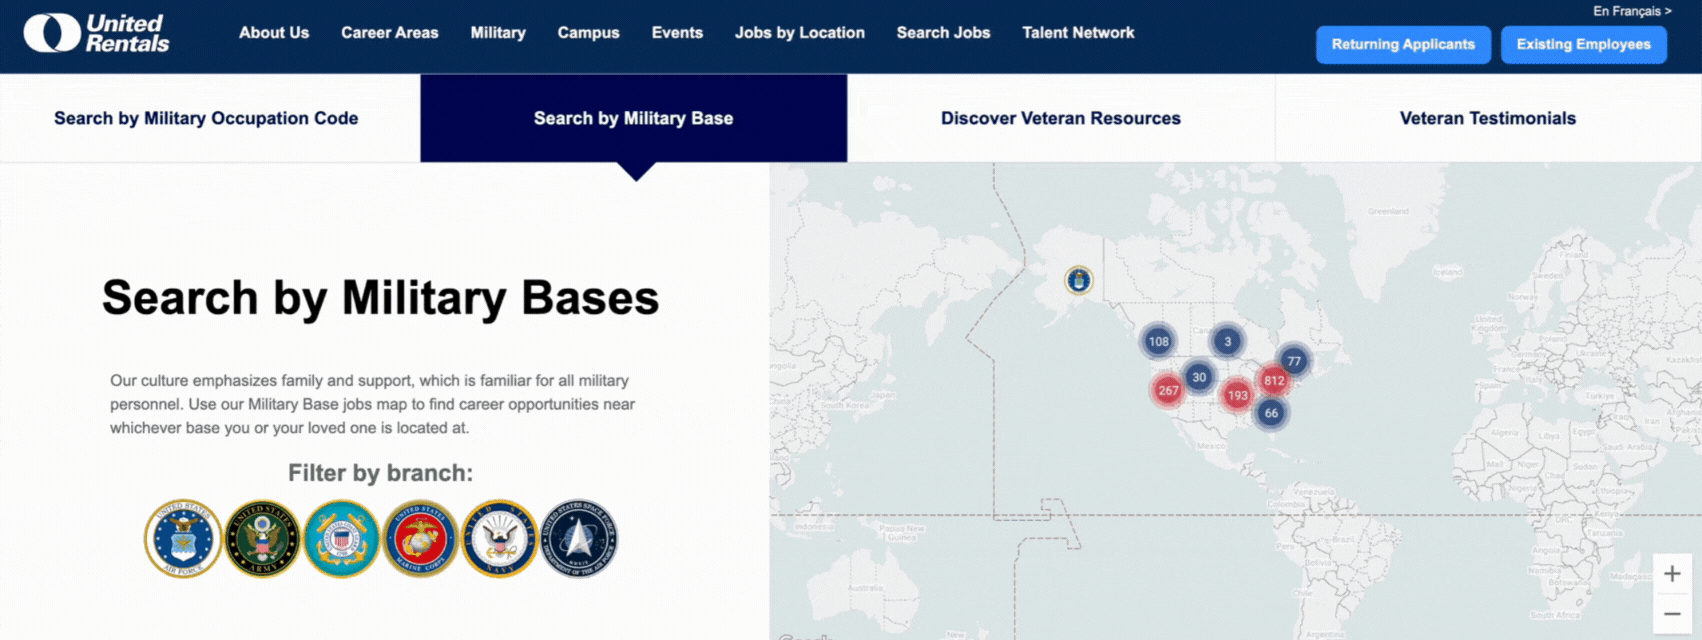1702x640 pixels.
Task: Select the Search by Military Base tab
Action: pyautogui.click(x=634, y=118)
